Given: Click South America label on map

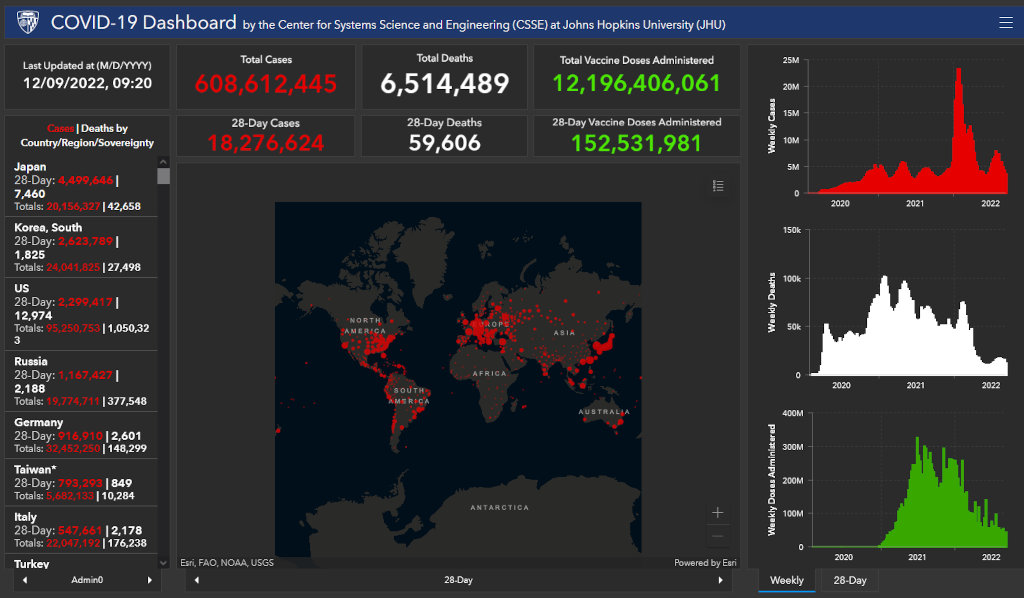Looking at the screenshot, I should pyautogui.click(x=409, y=396).
